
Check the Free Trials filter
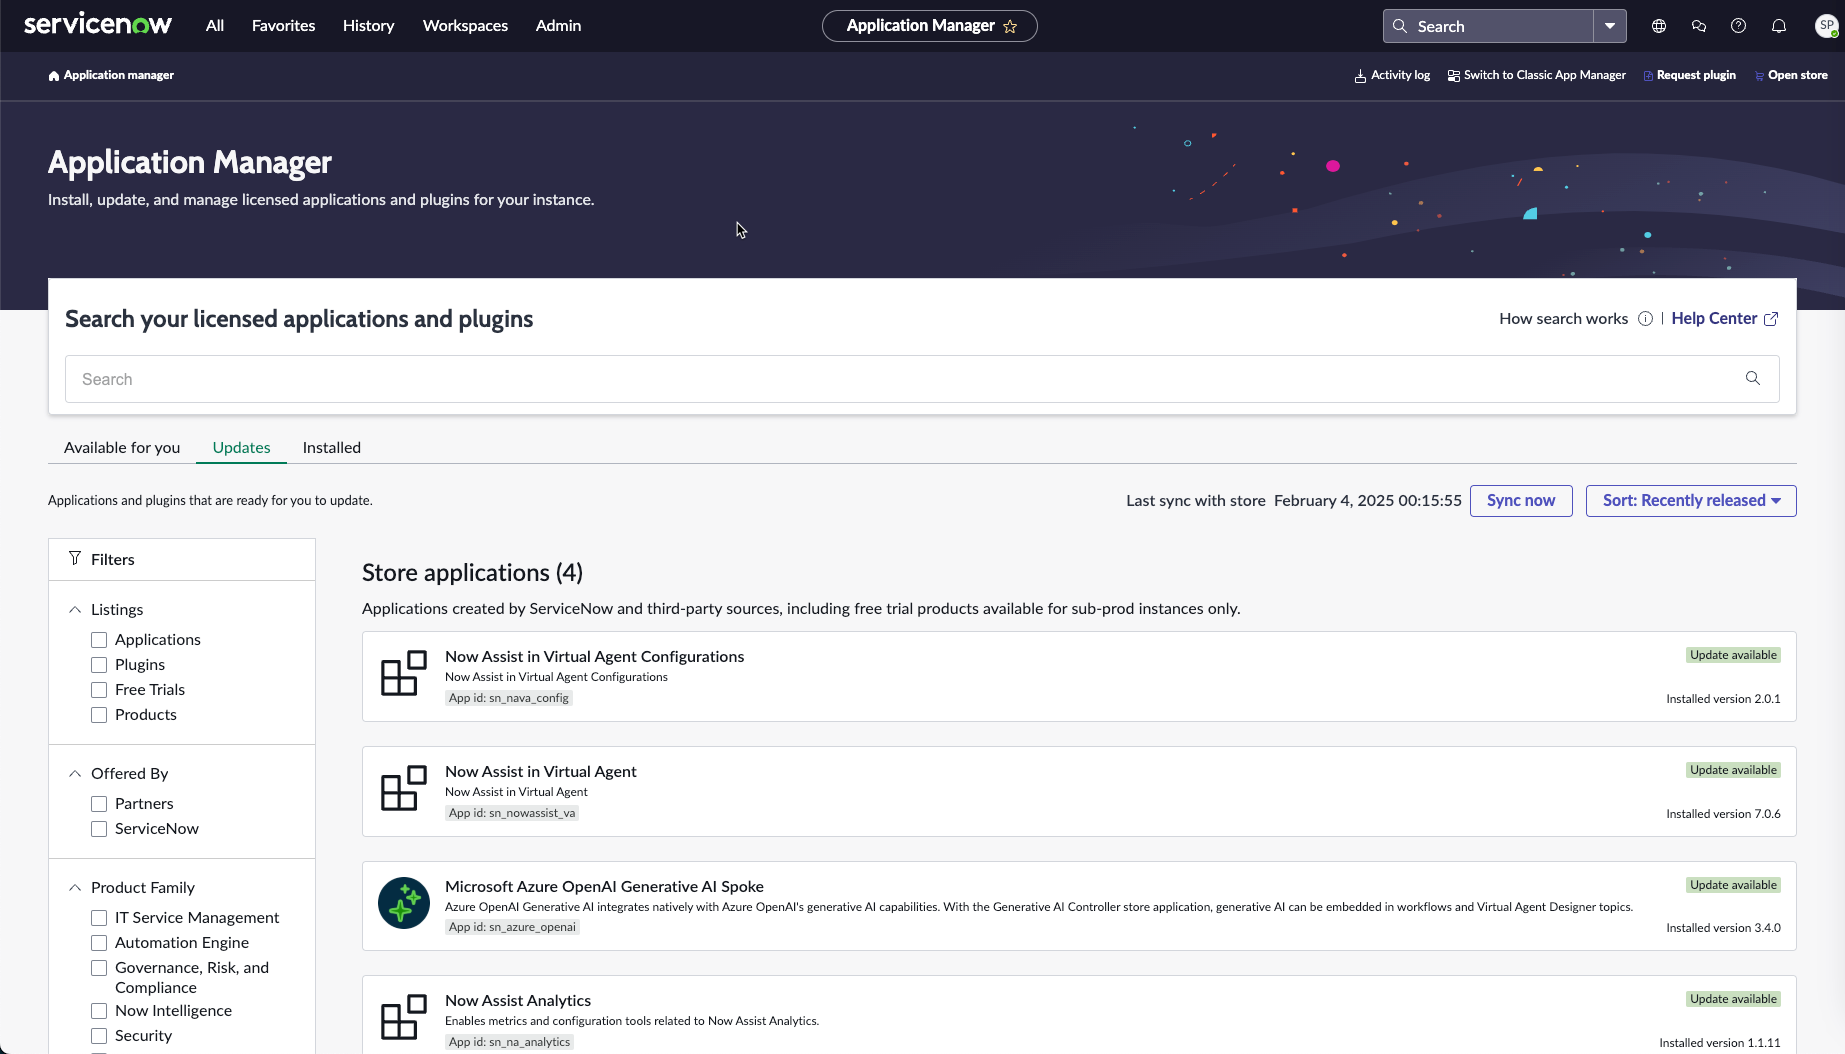click(x=99, y=690)
